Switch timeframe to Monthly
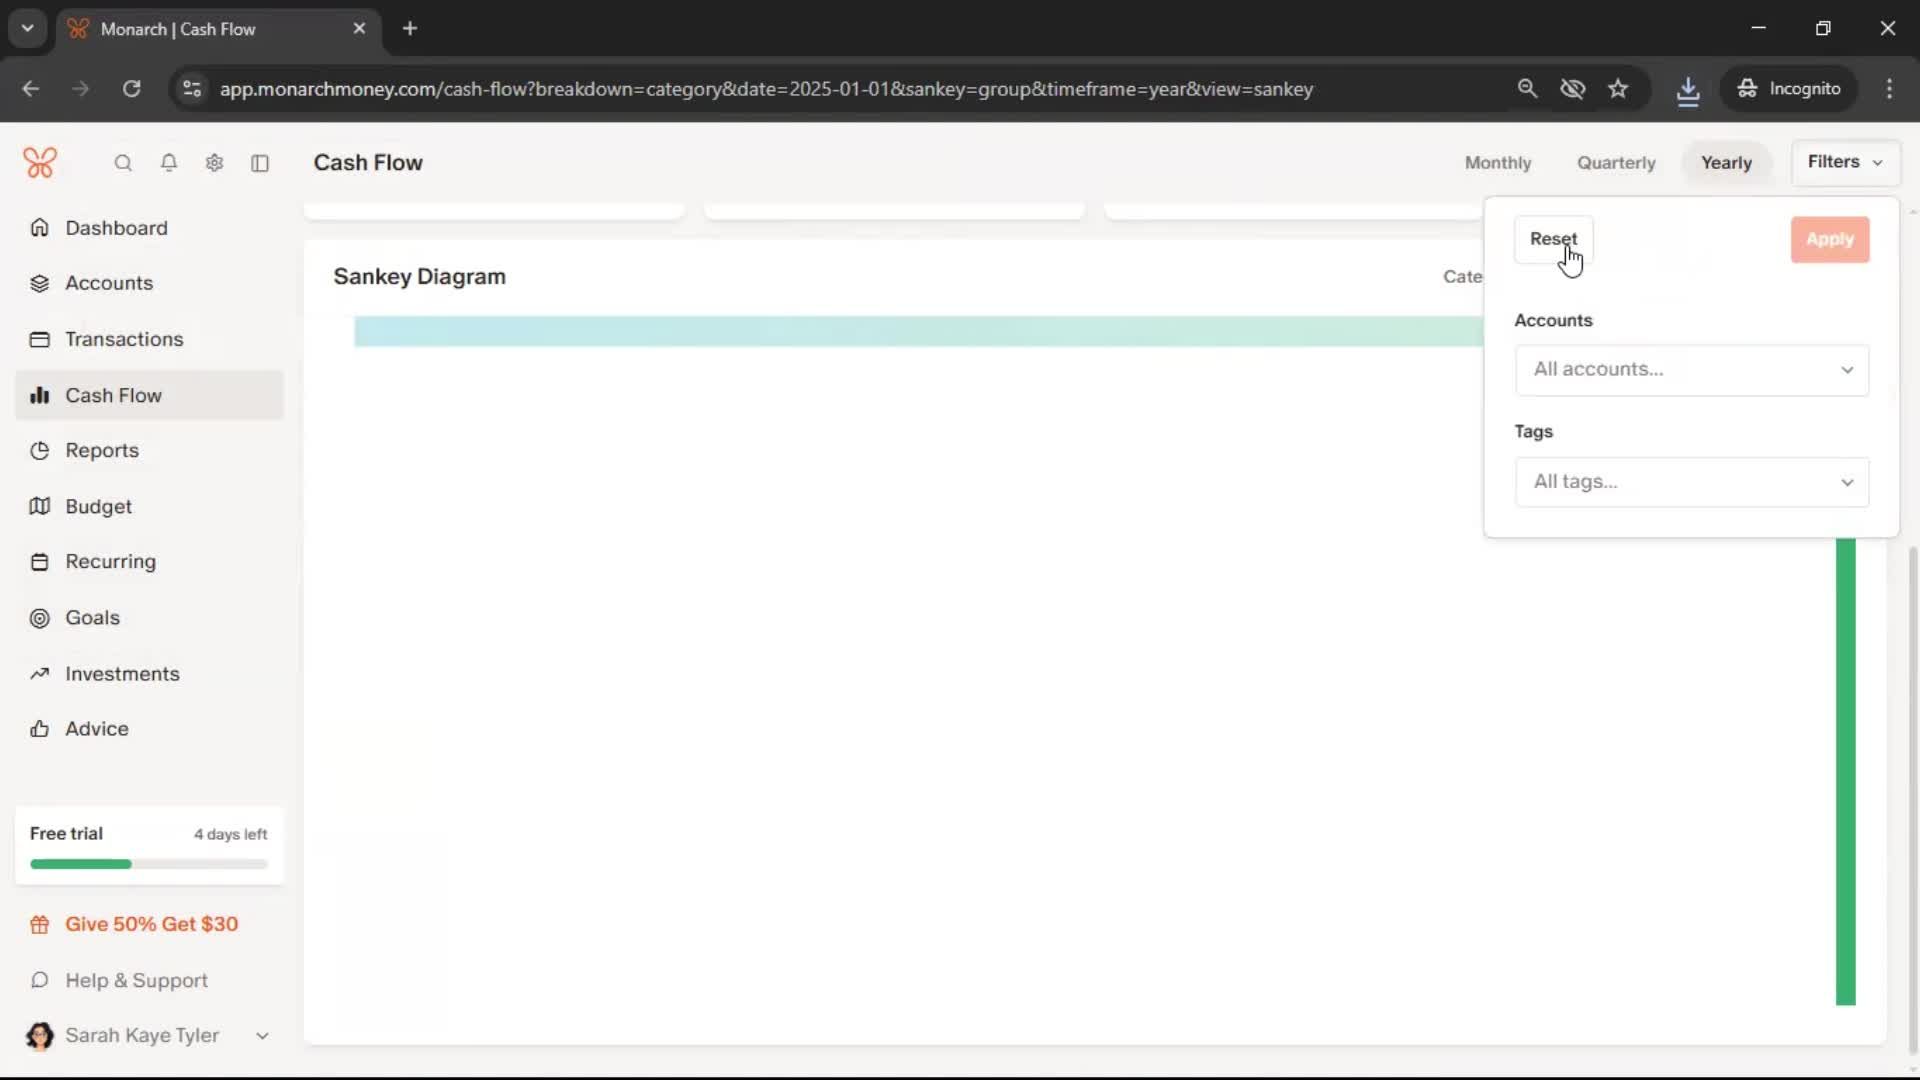1920x1080 pixels. point(1497,163)
